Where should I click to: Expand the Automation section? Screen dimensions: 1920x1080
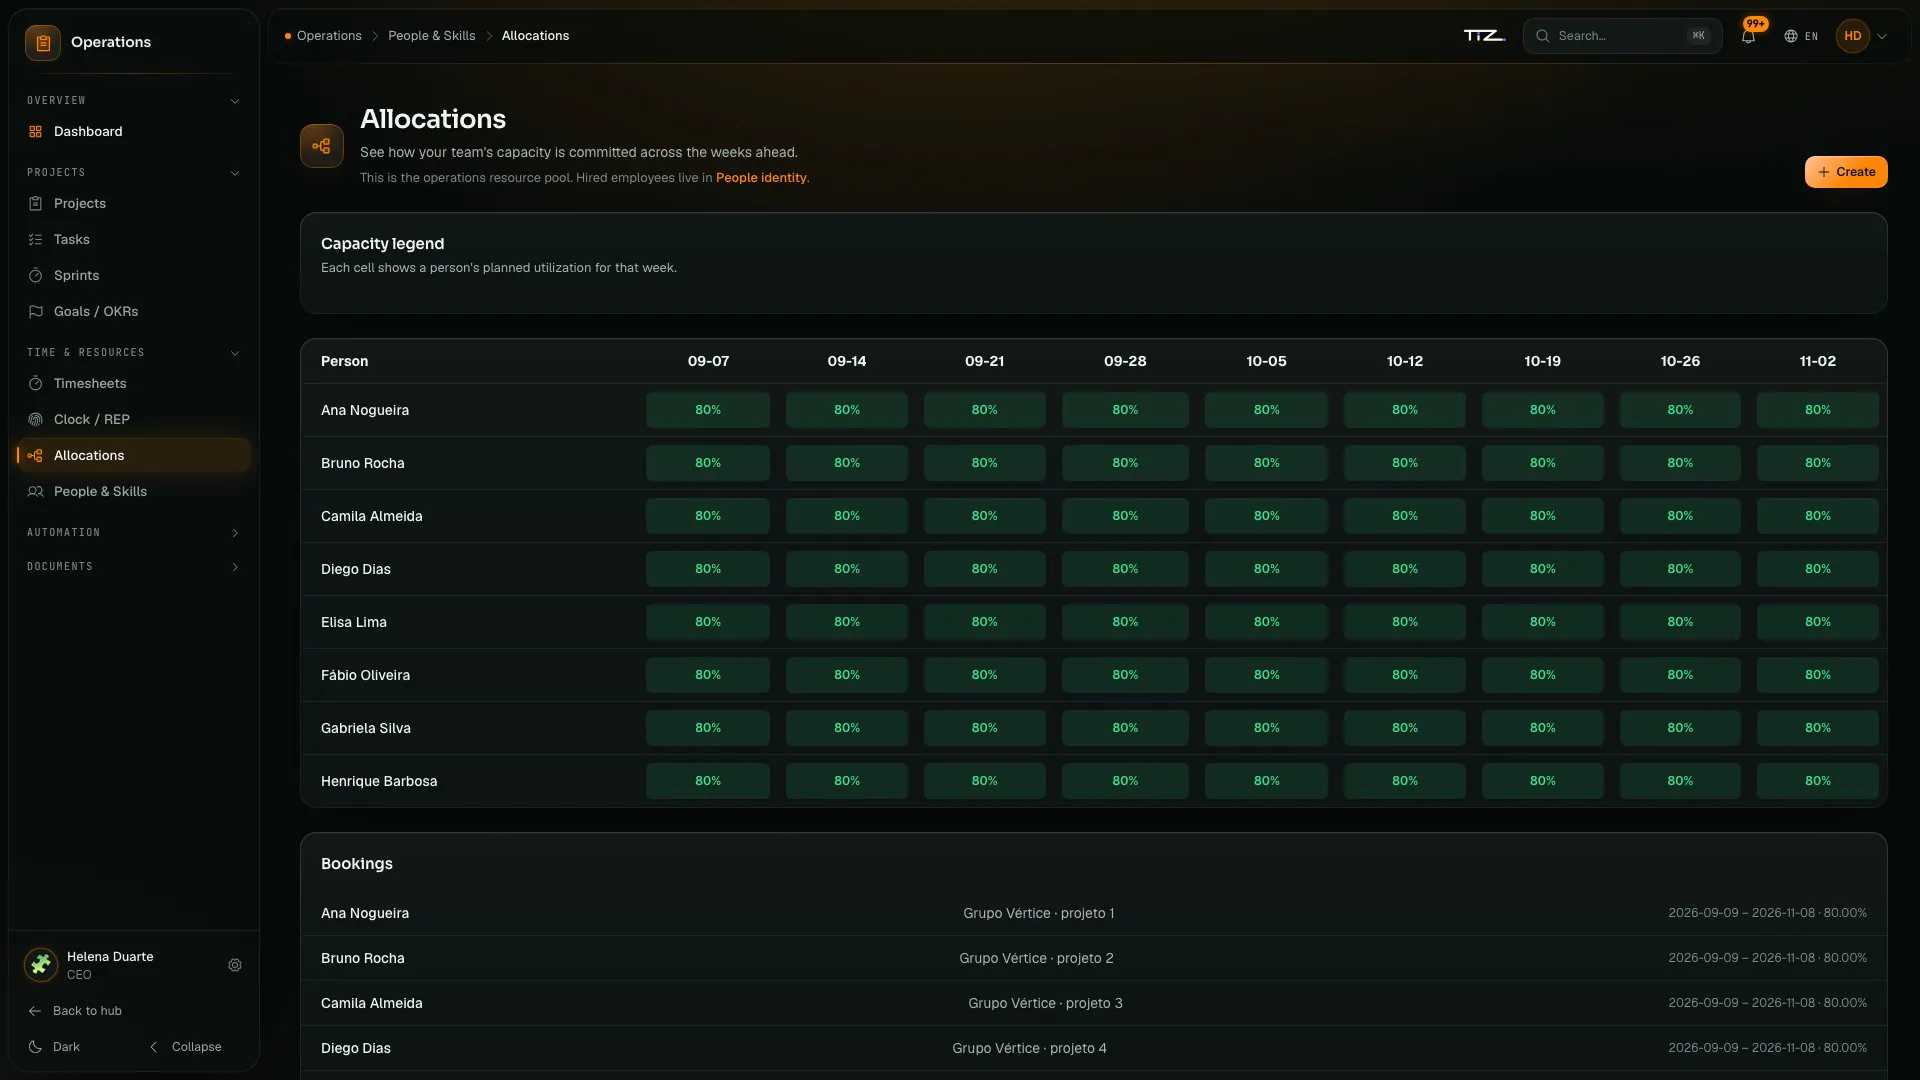pos(134,533)
